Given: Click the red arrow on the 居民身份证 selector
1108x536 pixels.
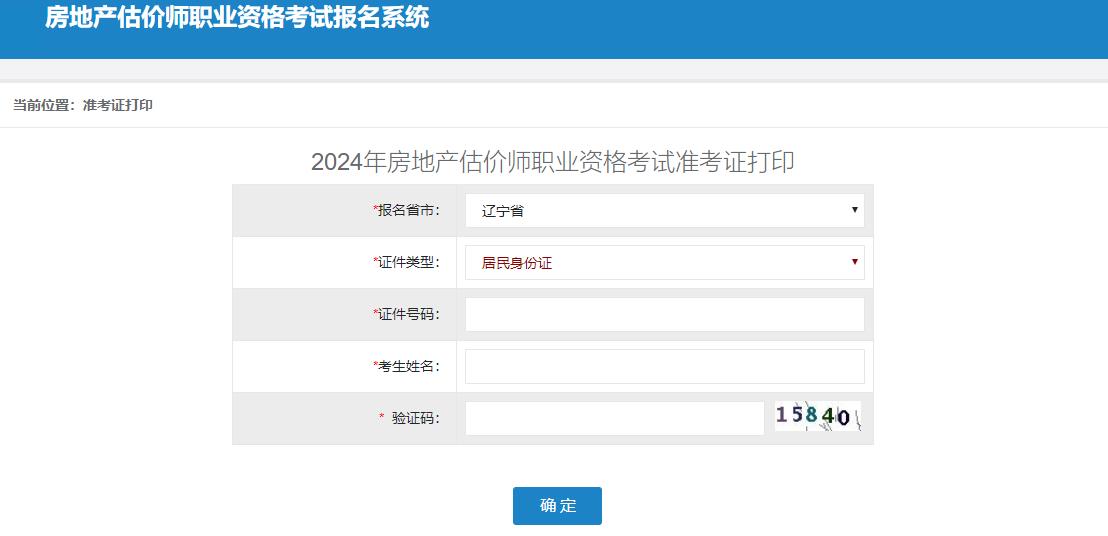Looking at the screenshot, I should [854, 262].
